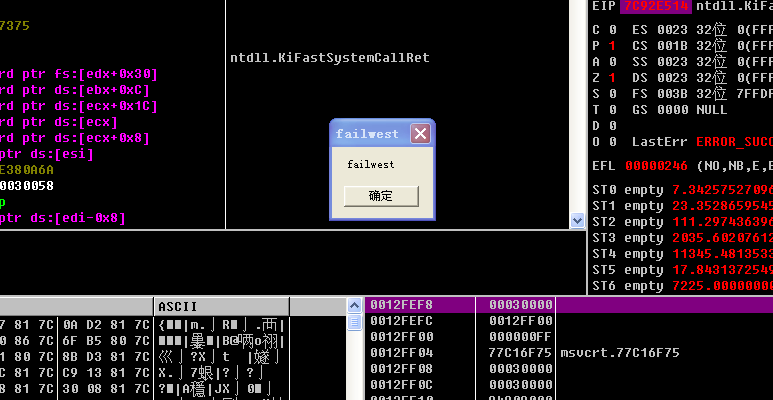The height and width of the screenshot is (400, 773).
Task: Click the EIP register value 7C92E514
Action: coord(655,6)
